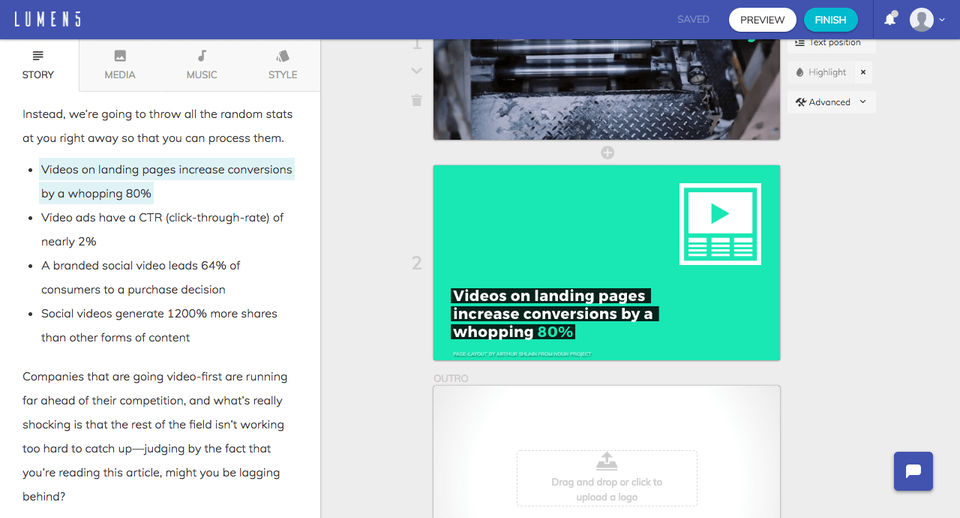Click the Finish button
The height and width of the screenshot is (518, 960).
coord(830,20)
